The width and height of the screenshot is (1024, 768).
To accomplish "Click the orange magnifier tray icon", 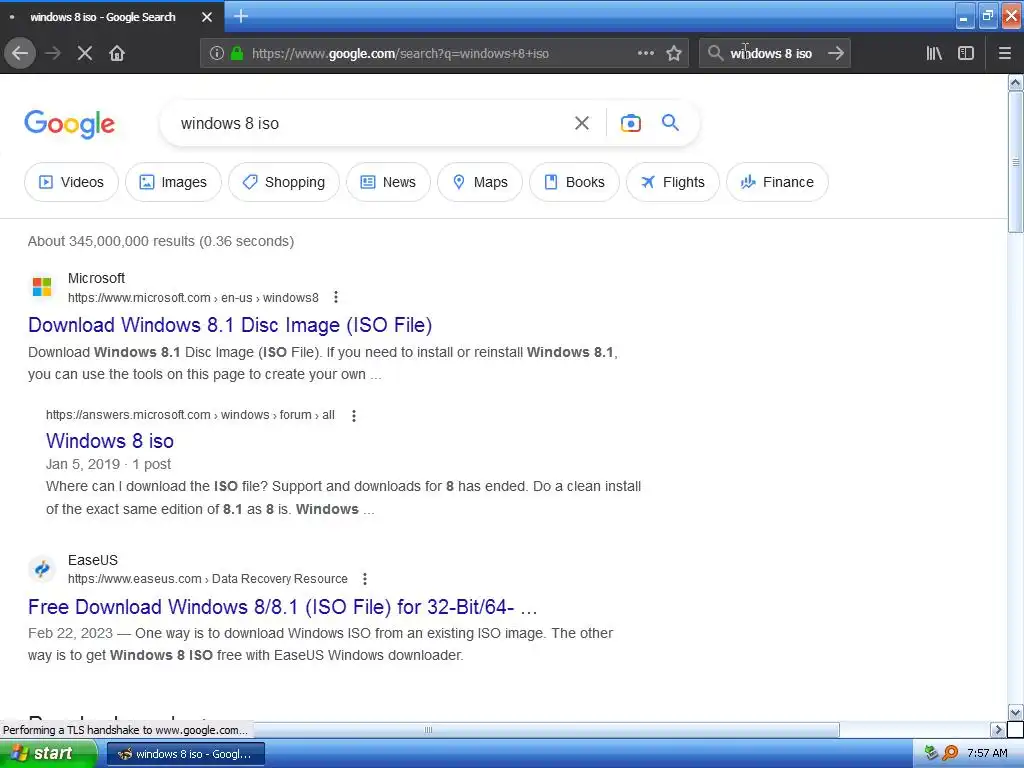I will (x=950, y=754).
